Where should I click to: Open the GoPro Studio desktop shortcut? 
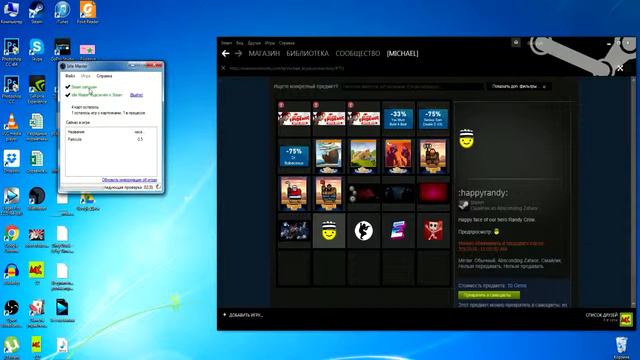click(x=62, y=50)
